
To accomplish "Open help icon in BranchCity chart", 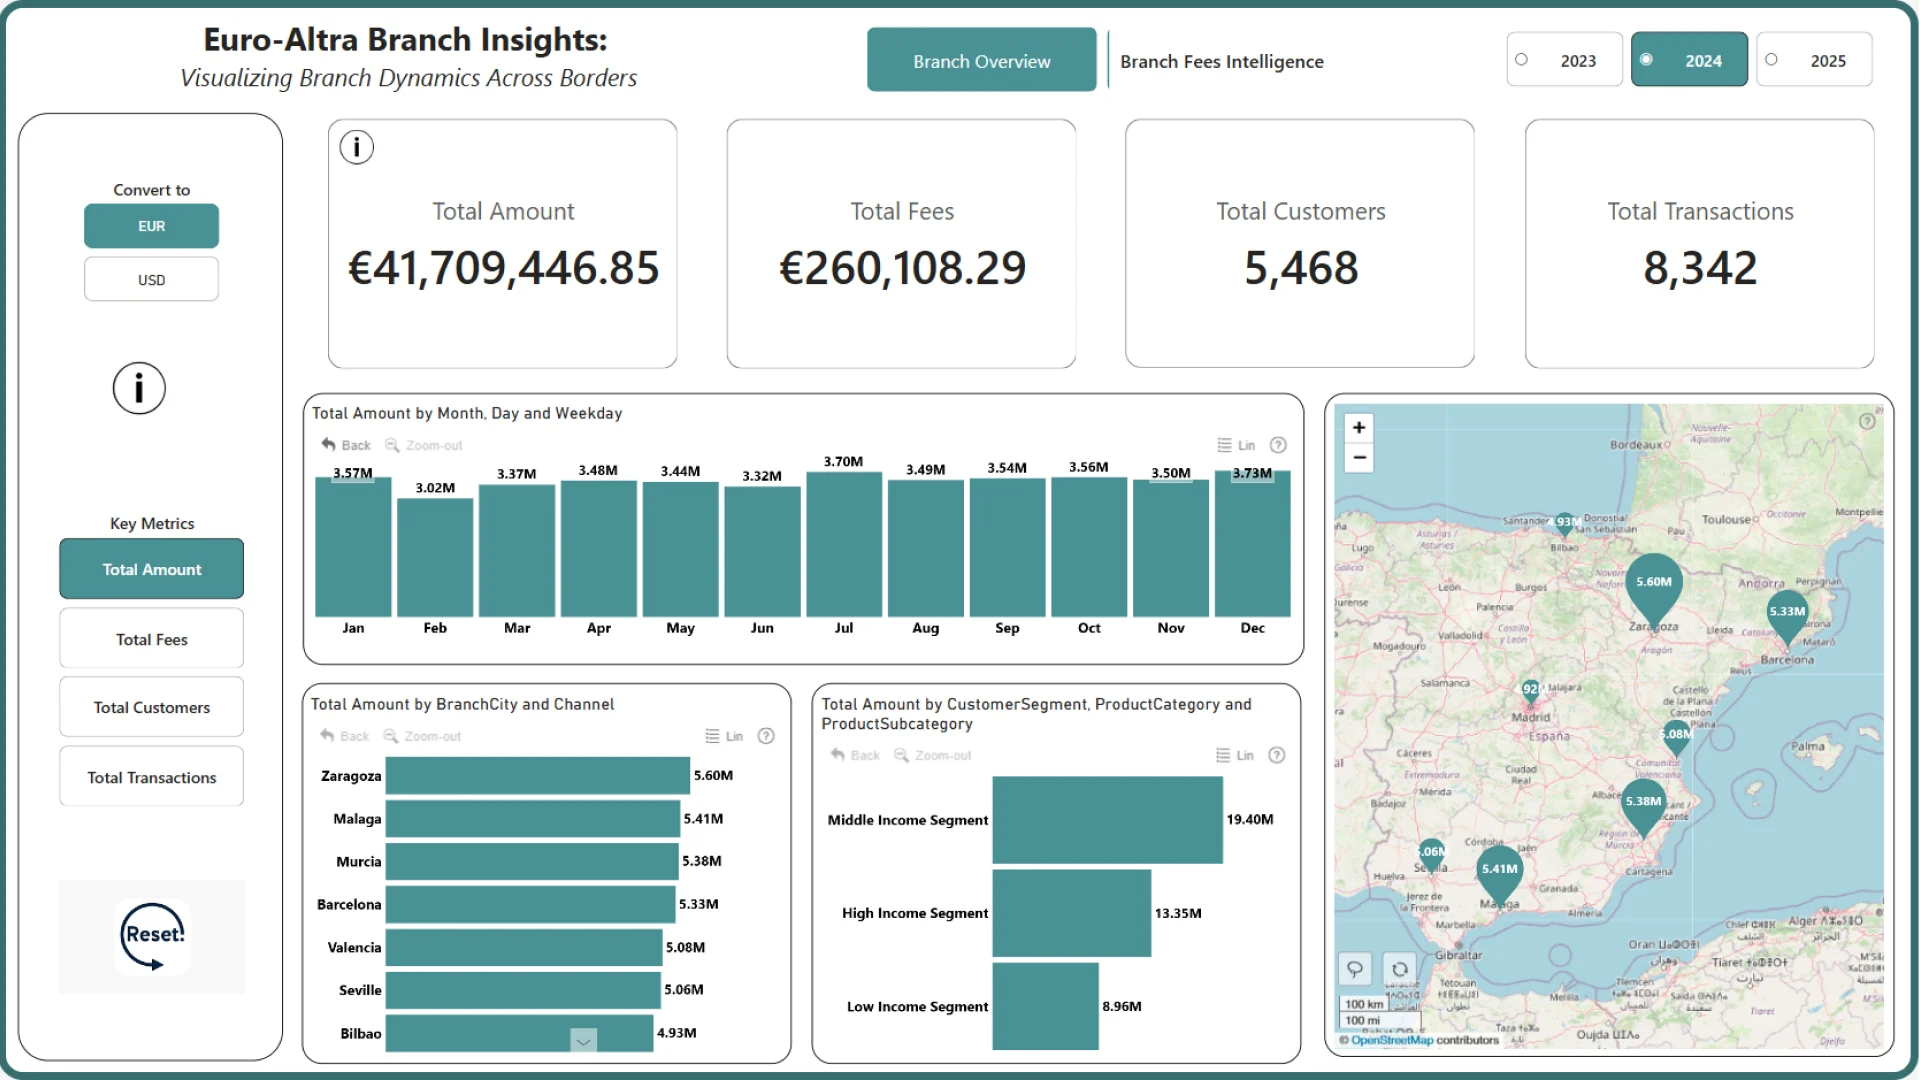I will click(766, 736).
